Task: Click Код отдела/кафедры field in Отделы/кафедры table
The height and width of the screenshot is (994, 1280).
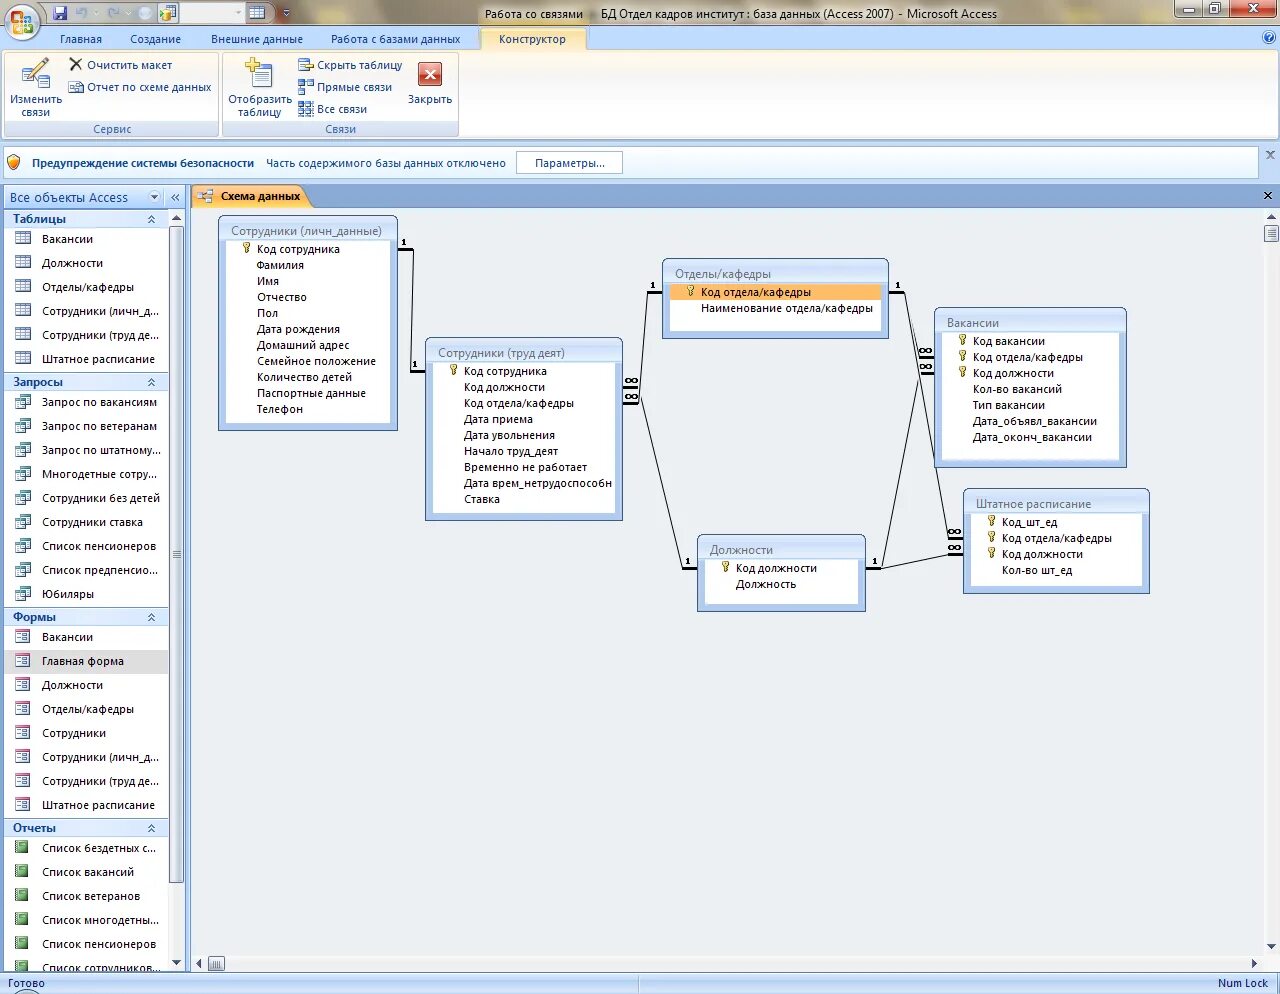Action: (775, 292)
